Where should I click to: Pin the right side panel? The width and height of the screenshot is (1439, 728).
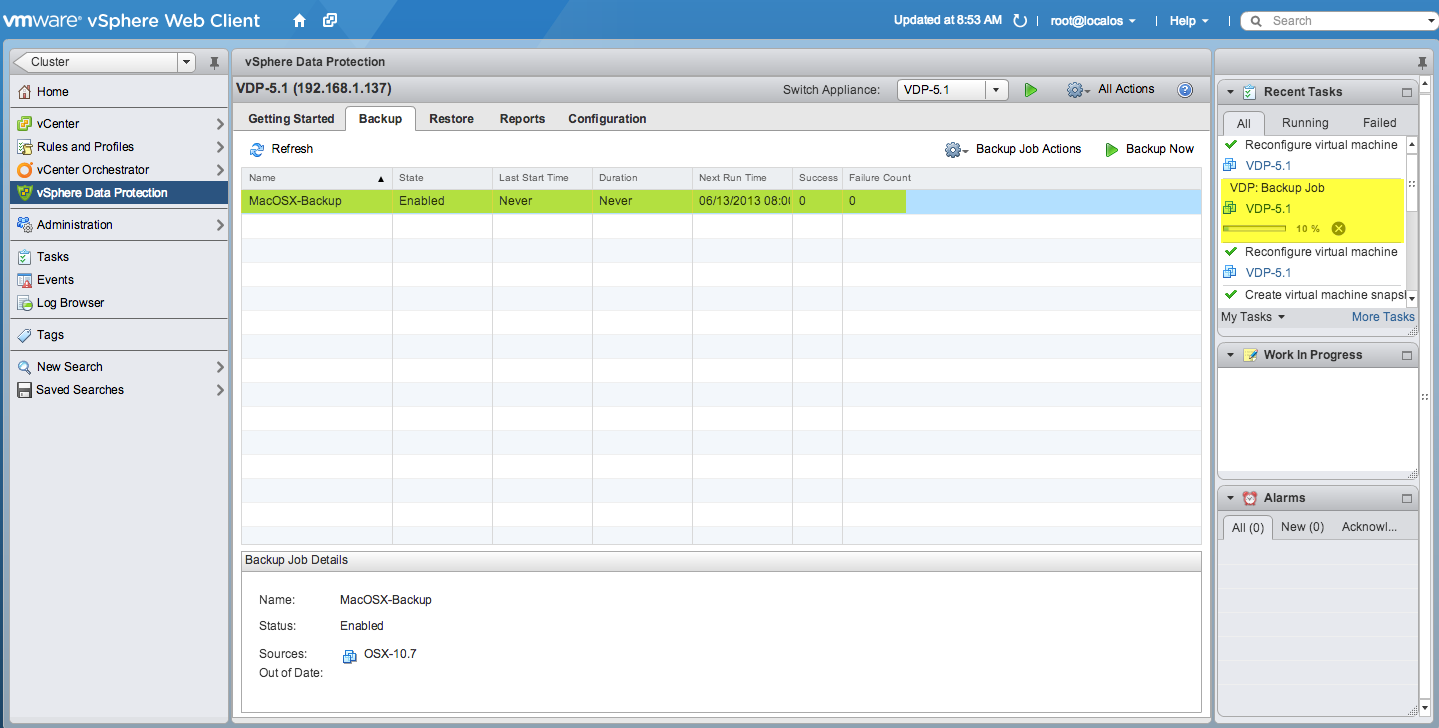tap(1423, 62)
